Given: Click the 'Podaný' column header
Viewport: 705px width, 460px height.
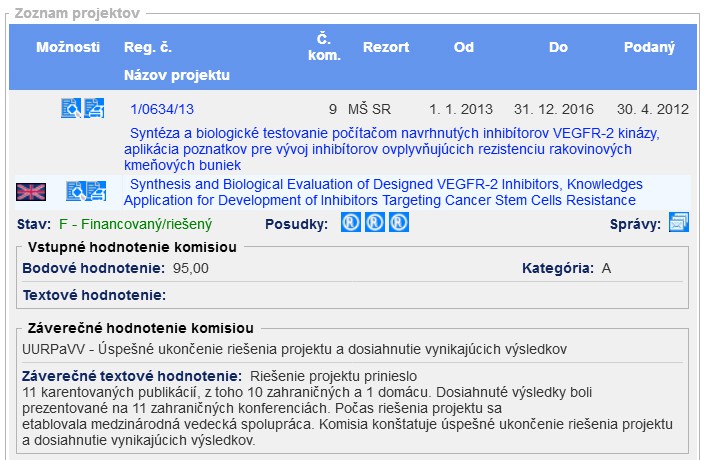Looking at the screenshot, I should [649, 47].
